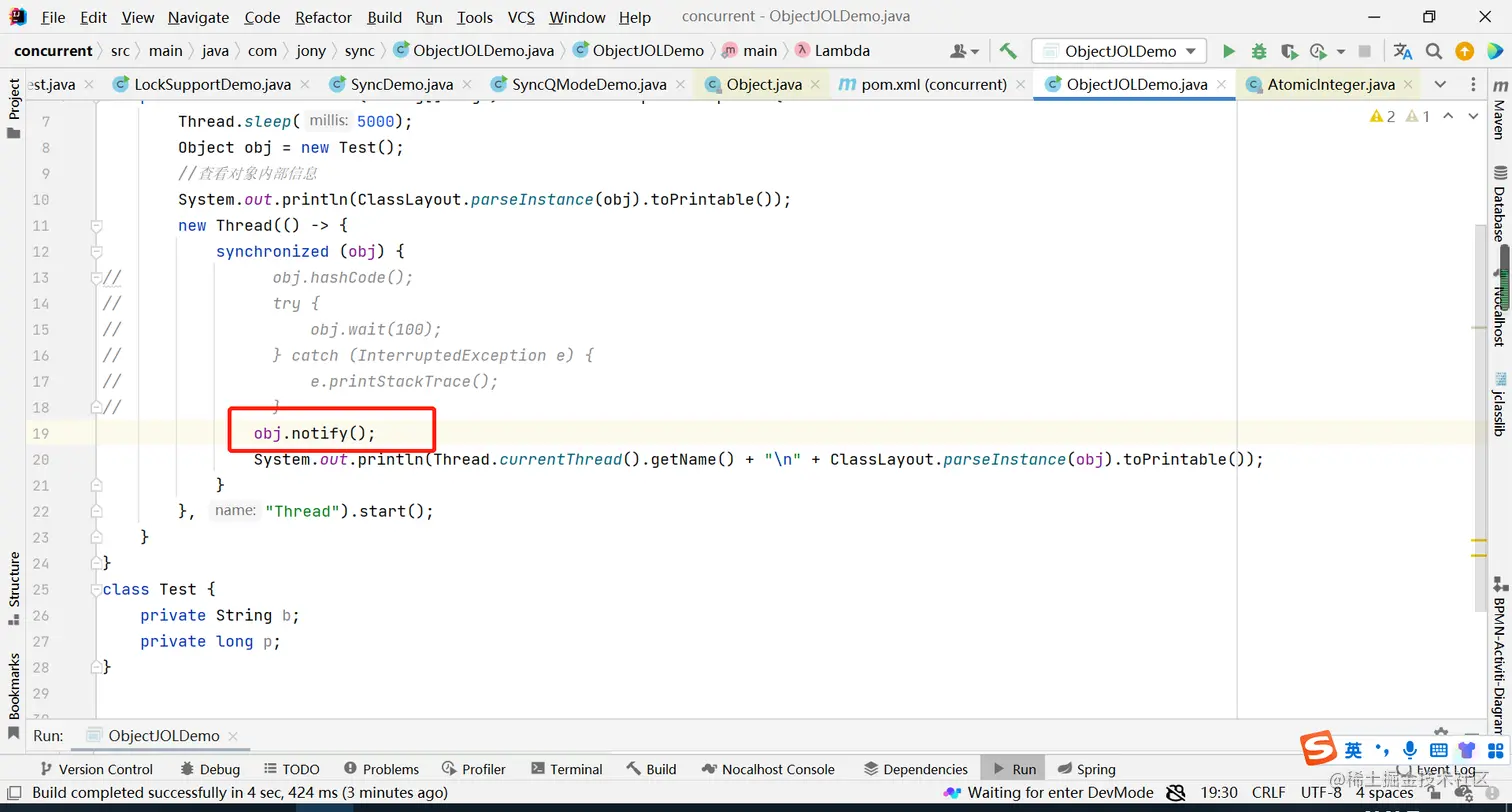Build project with the hammer icon
1512x812 pixels.
point(1008,51)
